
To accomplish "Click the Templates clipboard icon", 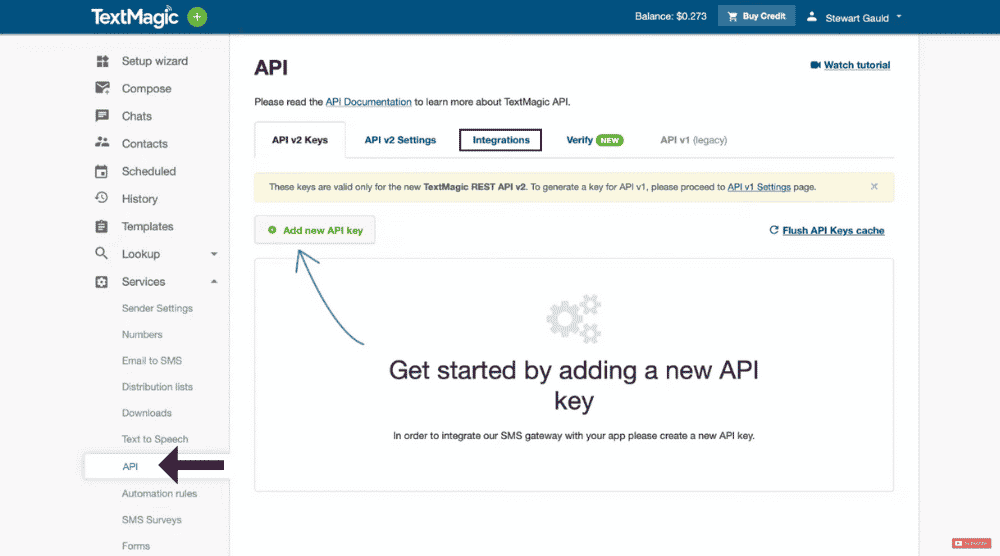I will click(101, 226).
